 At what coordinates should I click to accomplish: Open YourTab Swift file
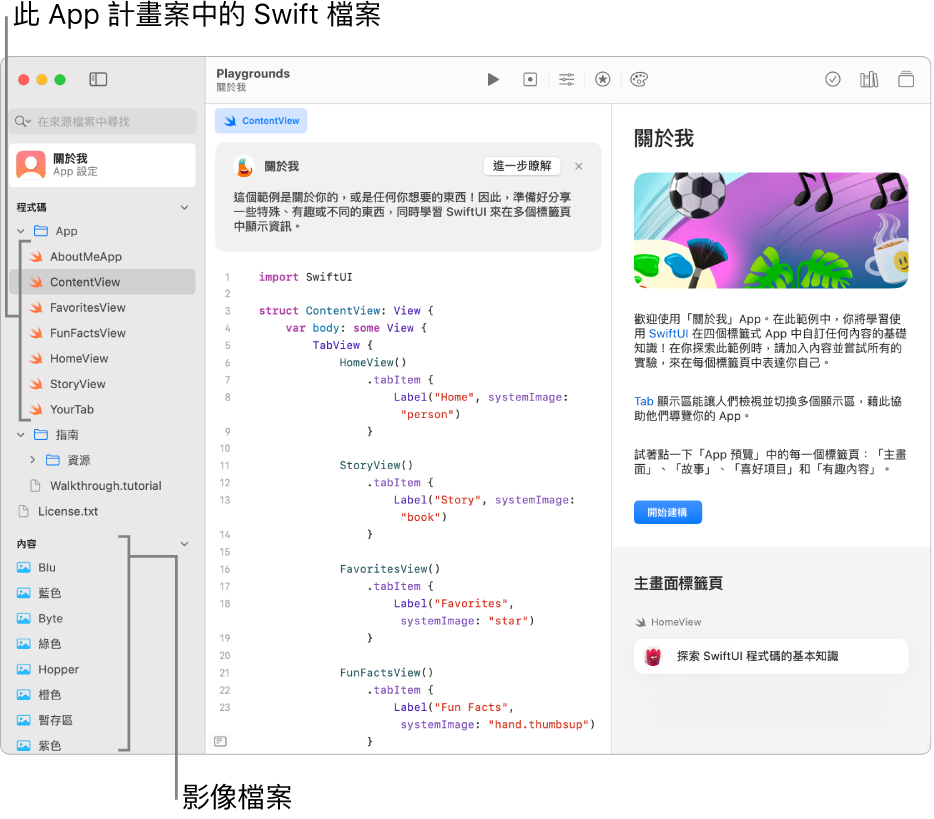(102, 410)
